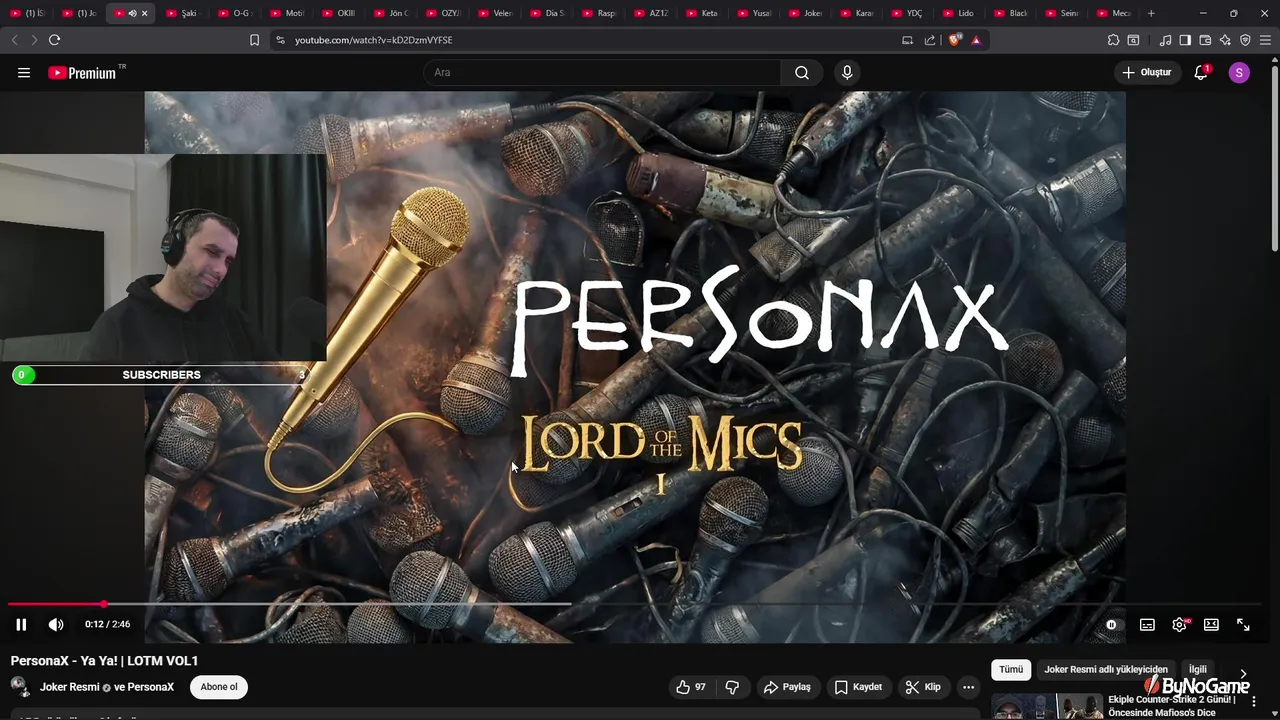Image resolution: width=1280 pixels, height=720 pixels.
Task: Open a new browser tab
Action: (1151, 13)
